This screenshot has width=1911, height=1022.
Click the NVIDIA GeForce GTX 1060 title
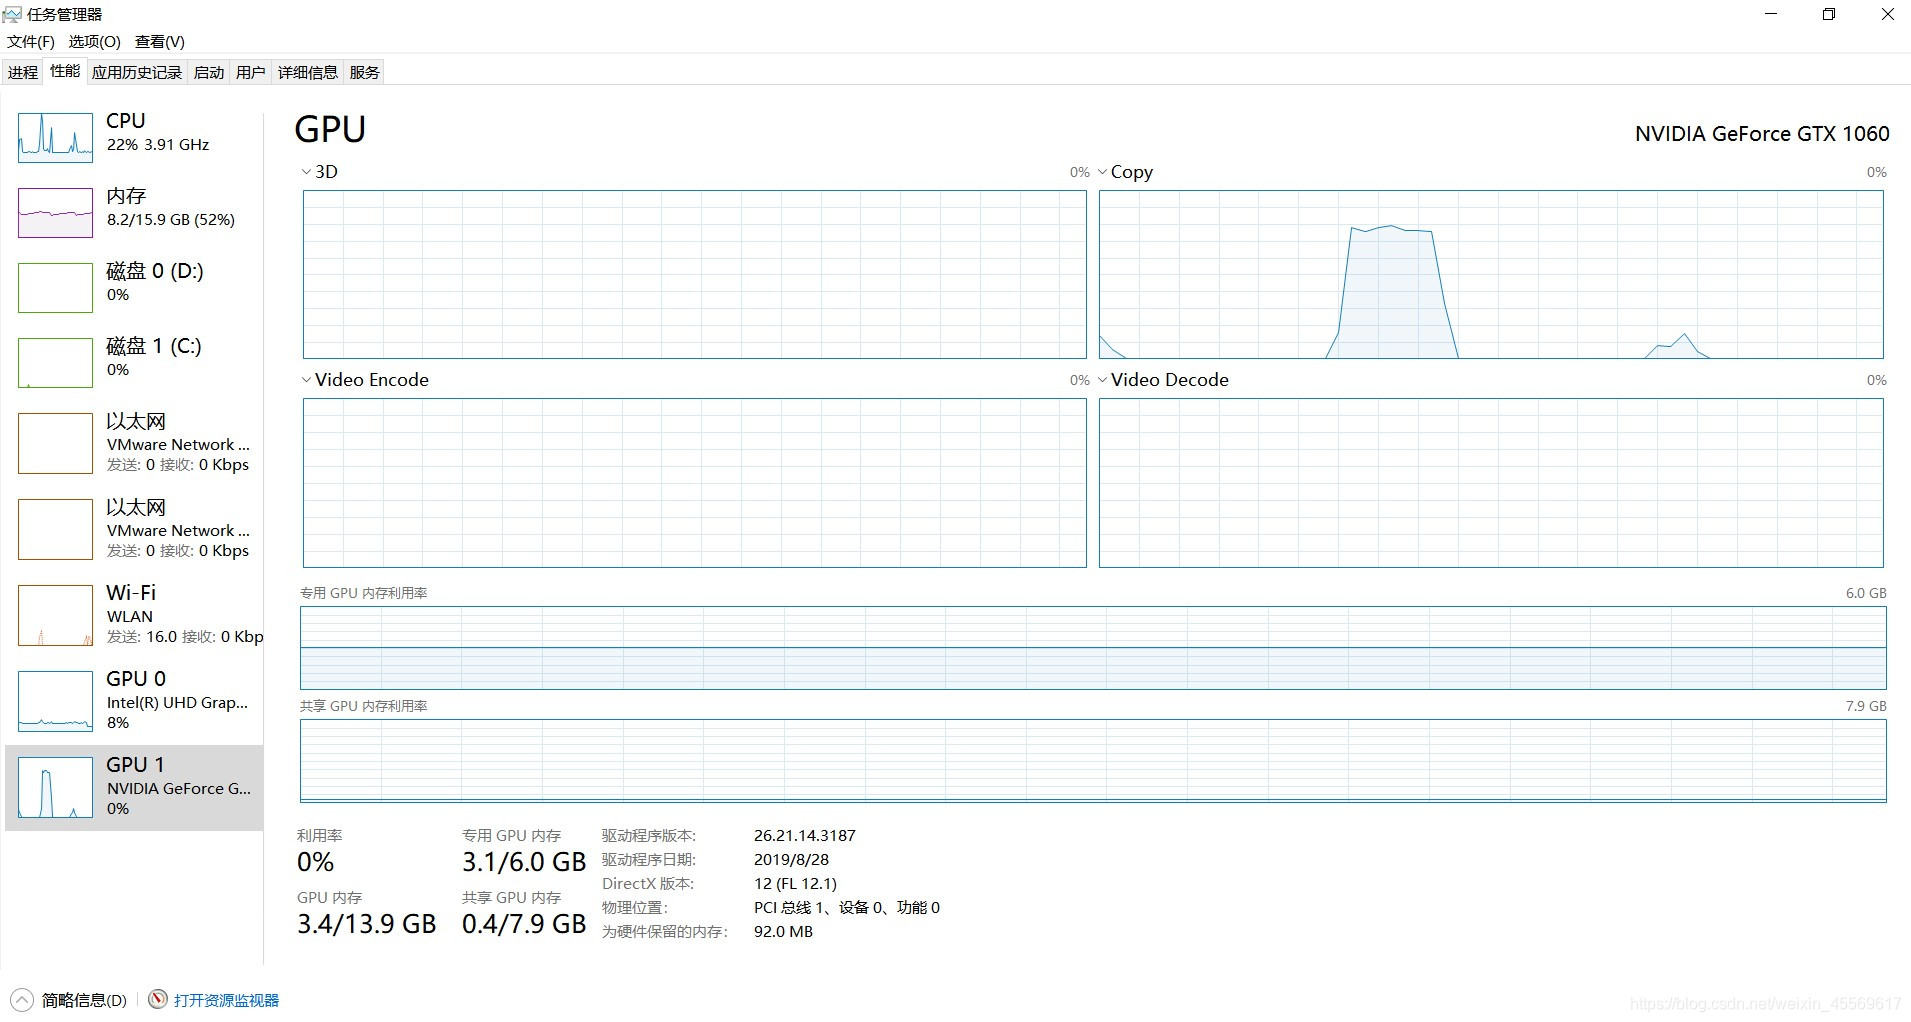pos(1762,134)
